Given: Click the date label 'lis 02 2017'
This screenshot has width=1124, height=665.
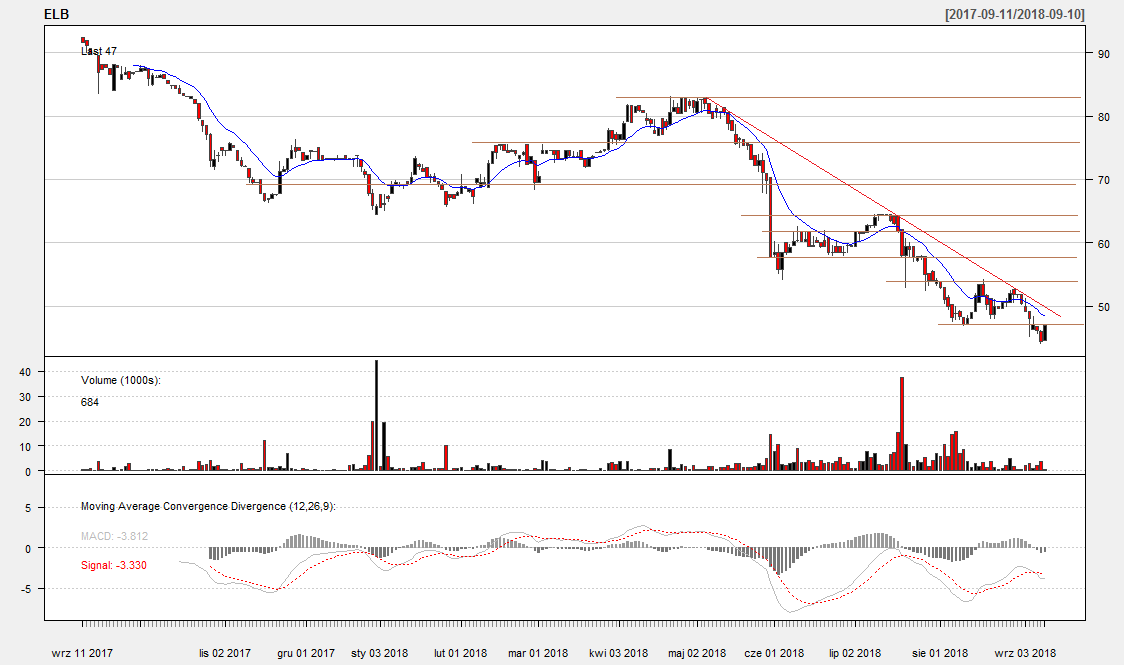Looking at the screenshot, I should point(225,654).
